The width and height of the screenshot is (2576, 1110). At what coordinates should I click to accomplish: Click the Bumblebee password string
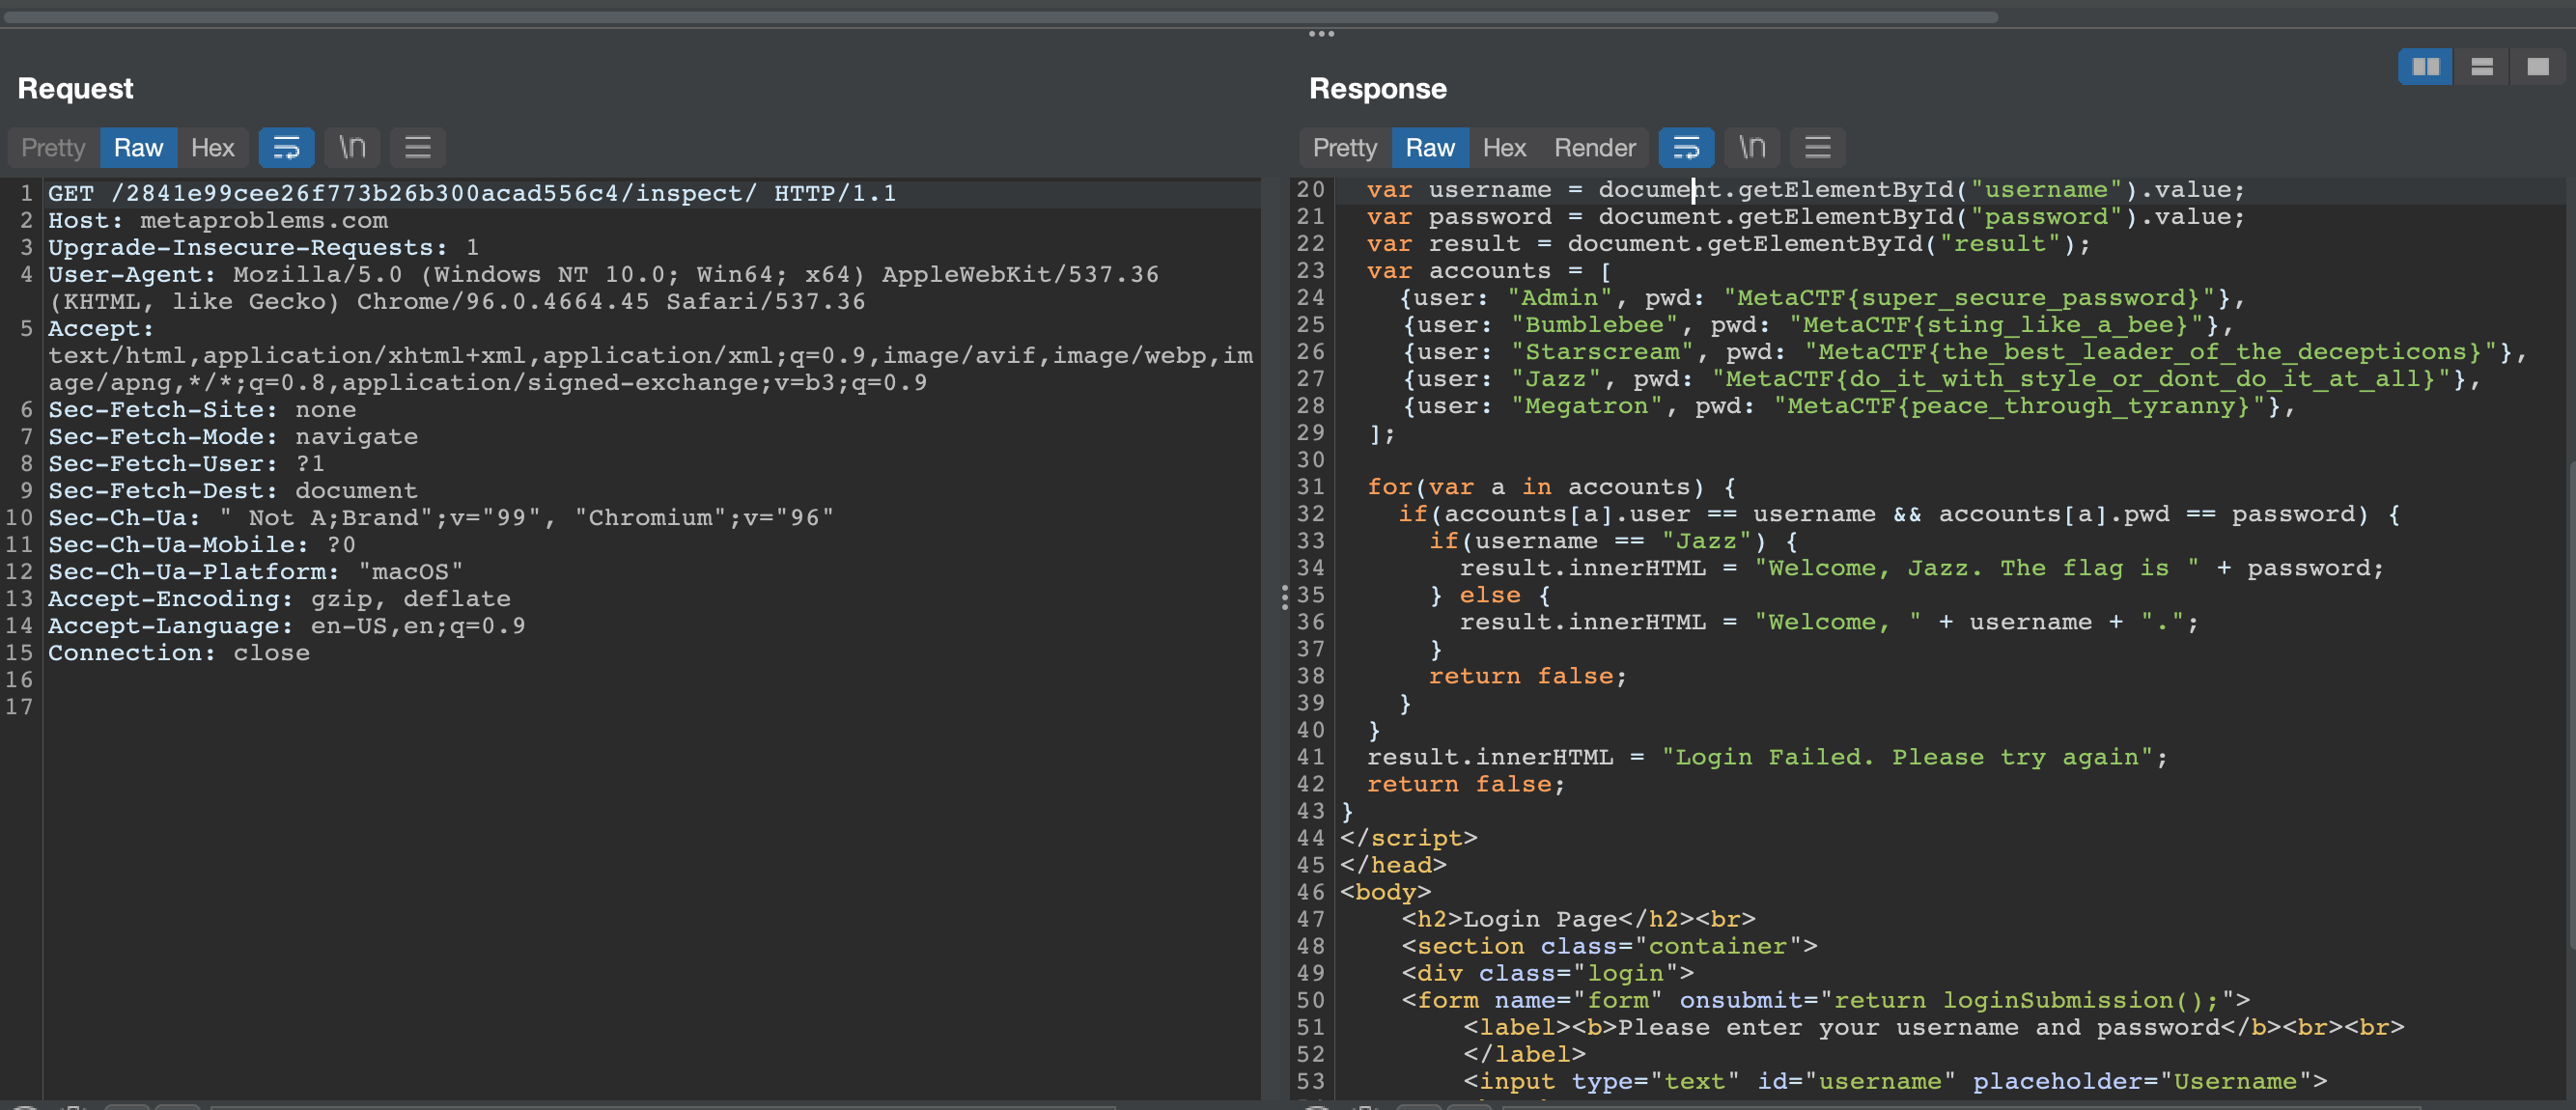pos(1996,324)
